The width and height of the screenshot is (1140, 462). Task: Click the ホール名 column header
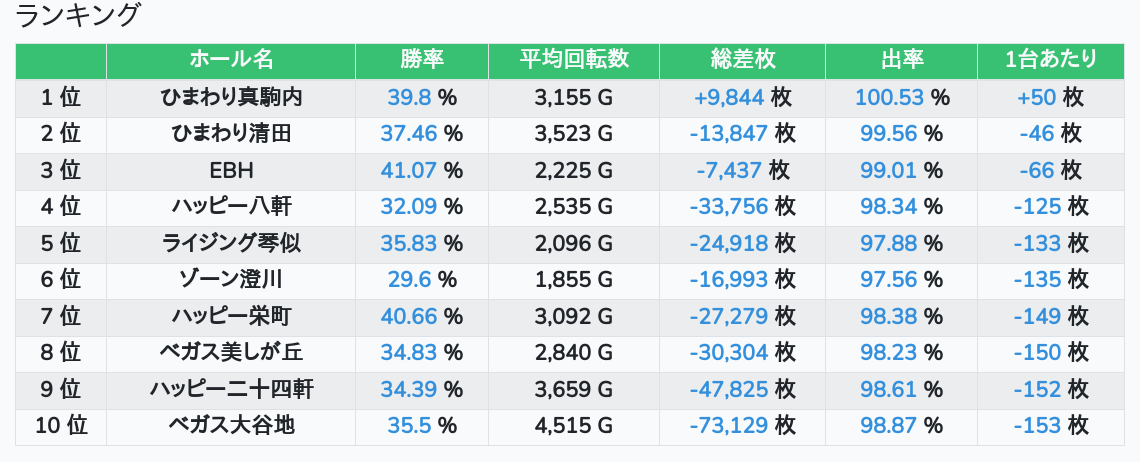click(231, 60)
